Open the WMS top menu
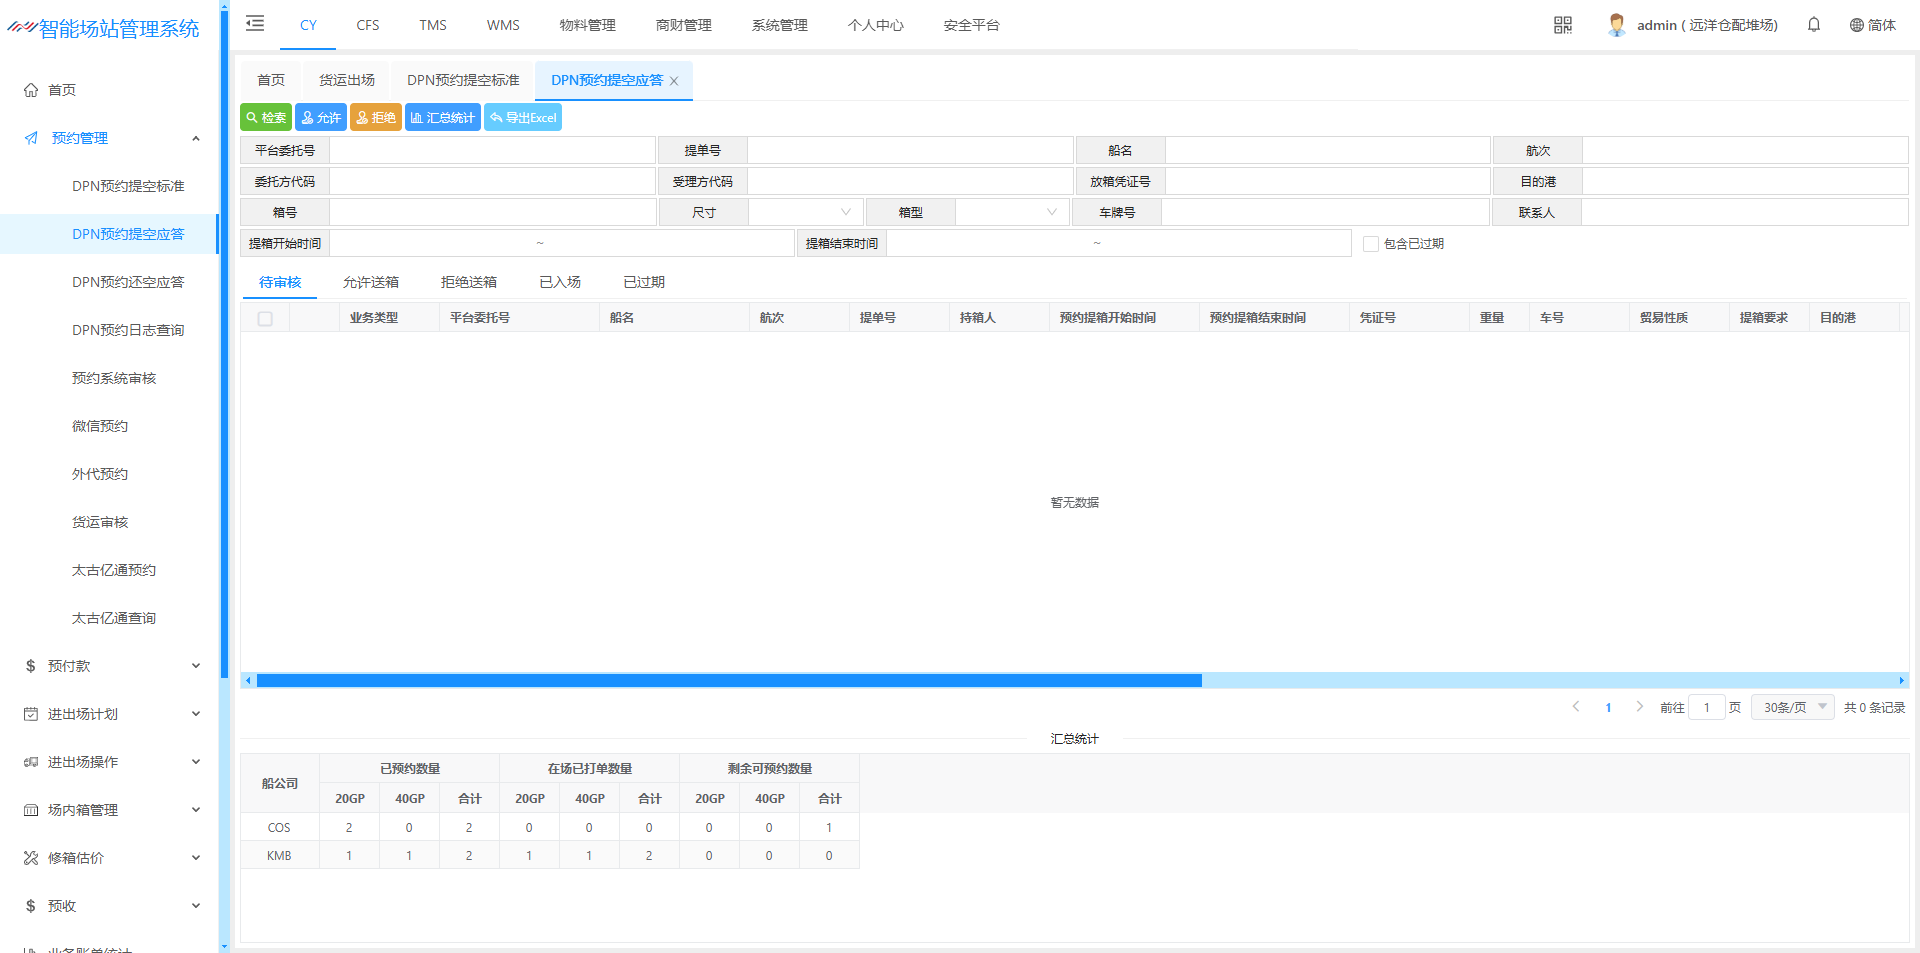This screenshot has width=1920, height=953. (503, 25)
